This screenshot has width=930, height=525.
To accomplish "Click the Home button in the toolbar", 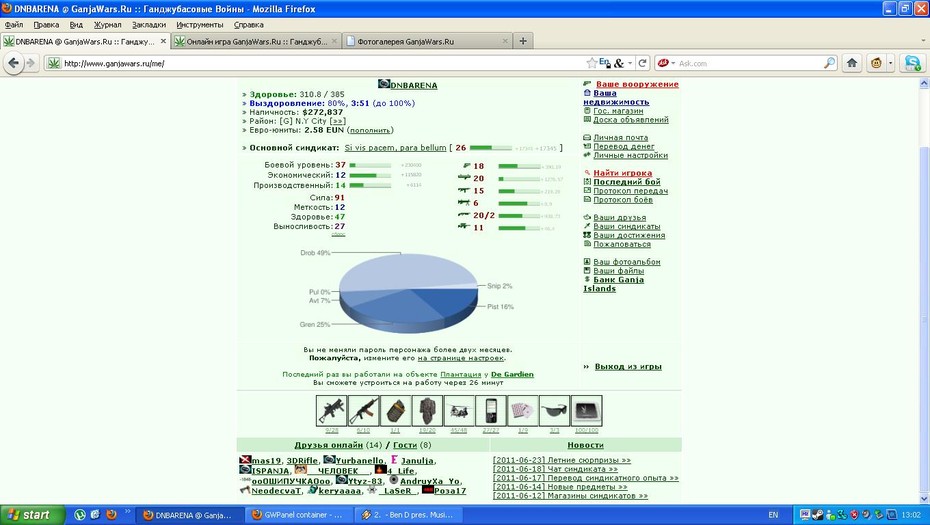I will [x=852, y=63].
